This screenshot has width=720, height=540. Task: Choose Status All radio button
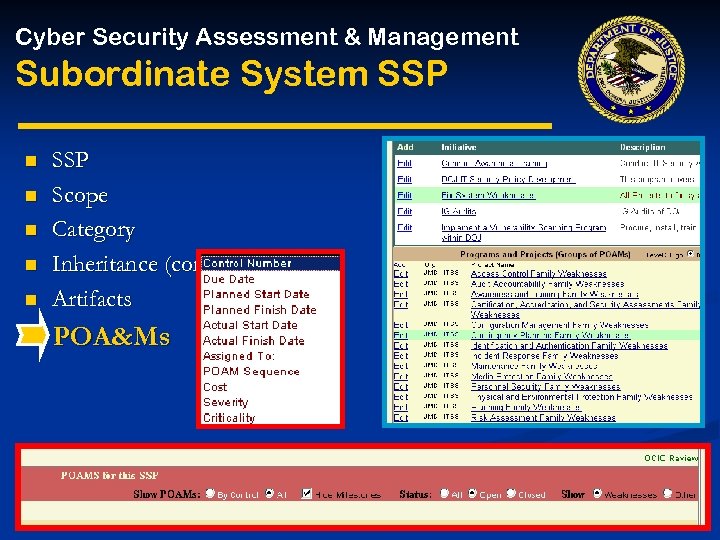444,494
